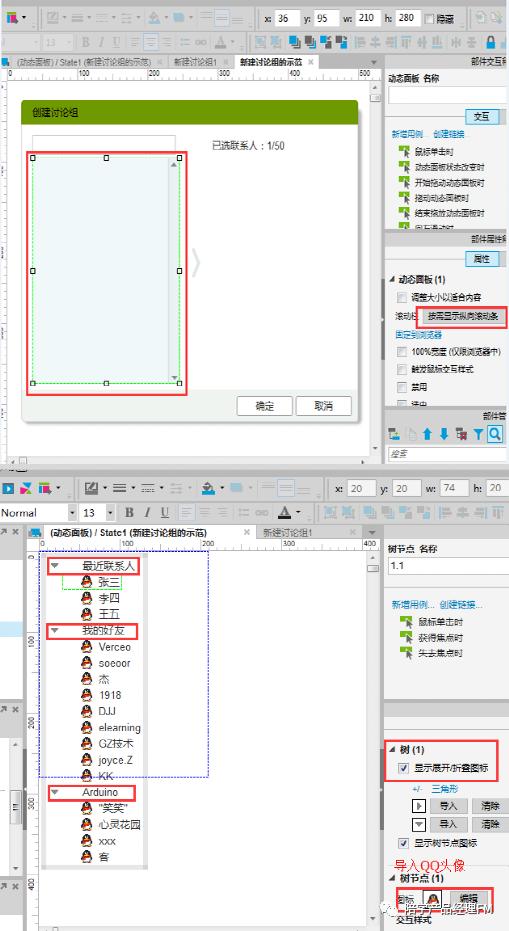Enable the 调整大小以适合内容 checkbox
The height and width of the screenshot is (931, 509).
coord(402,297)
